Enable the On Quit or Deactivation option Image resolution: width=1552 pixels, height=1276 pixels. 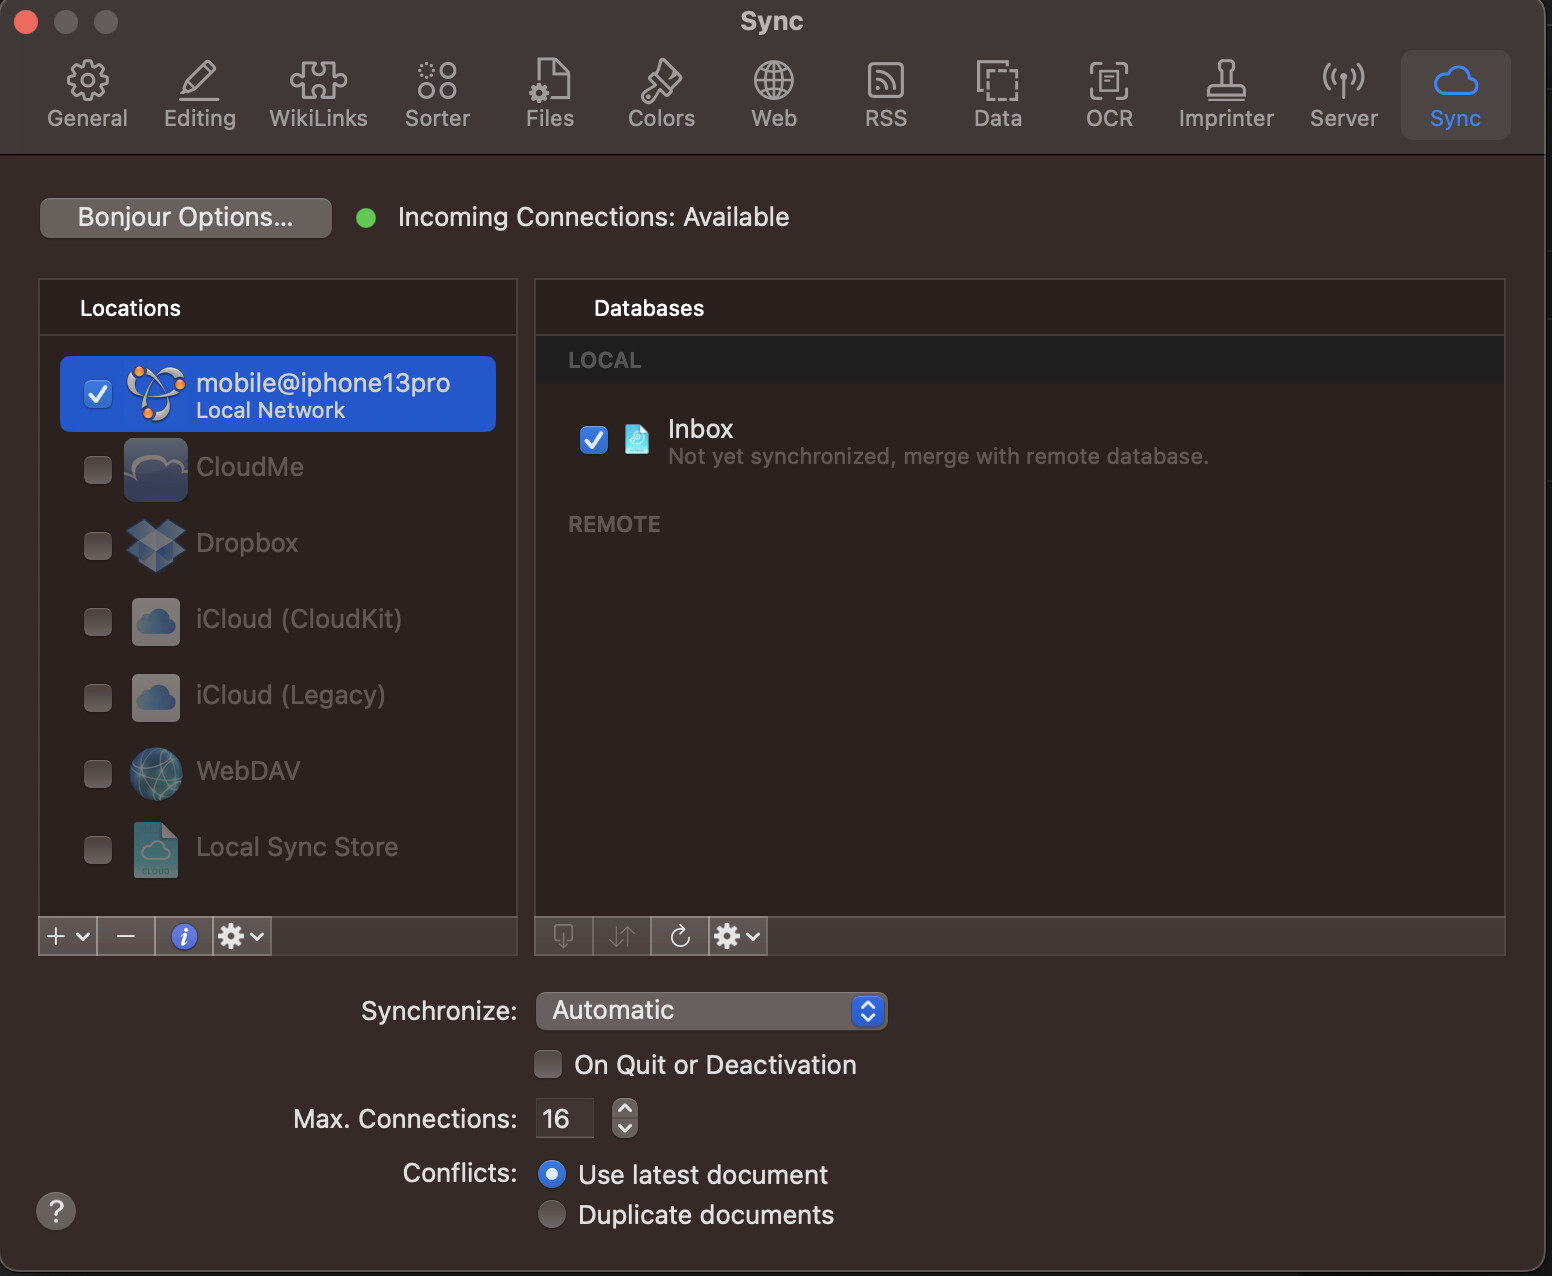pos(548,1064)
